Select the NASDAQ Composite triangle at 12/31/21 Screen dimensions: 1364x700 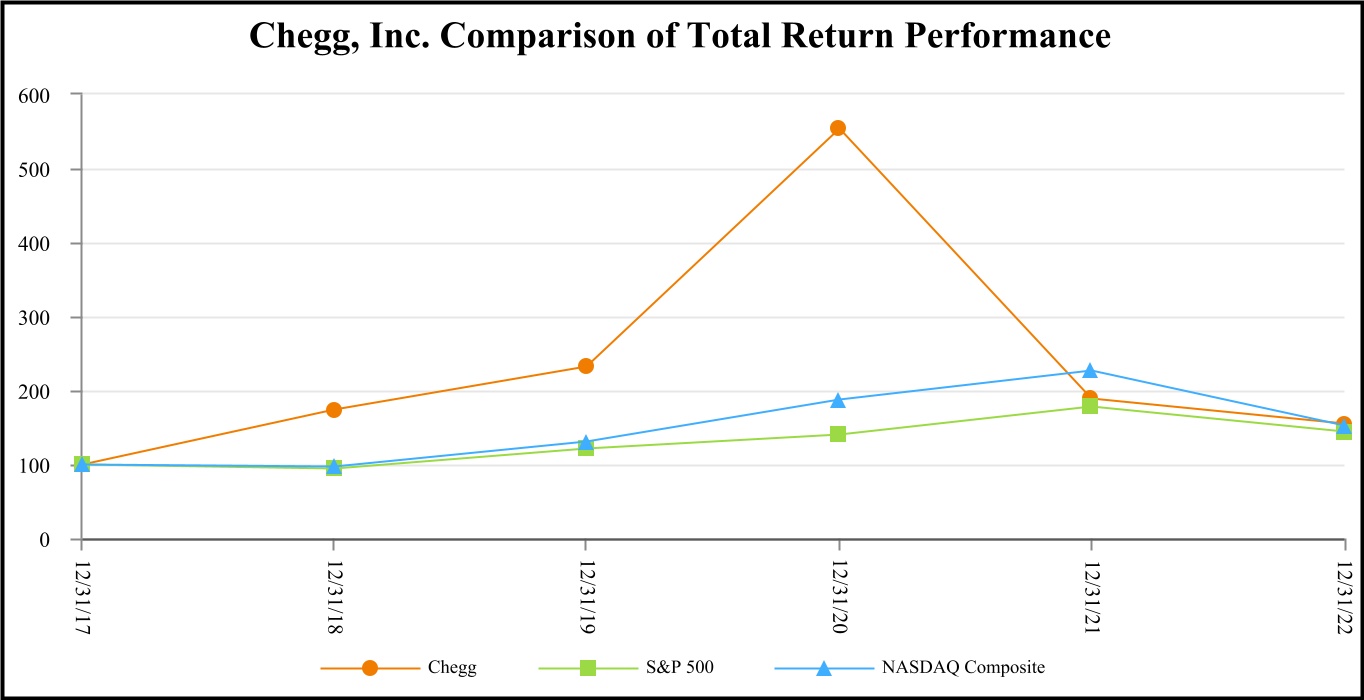coord(1090,371)
